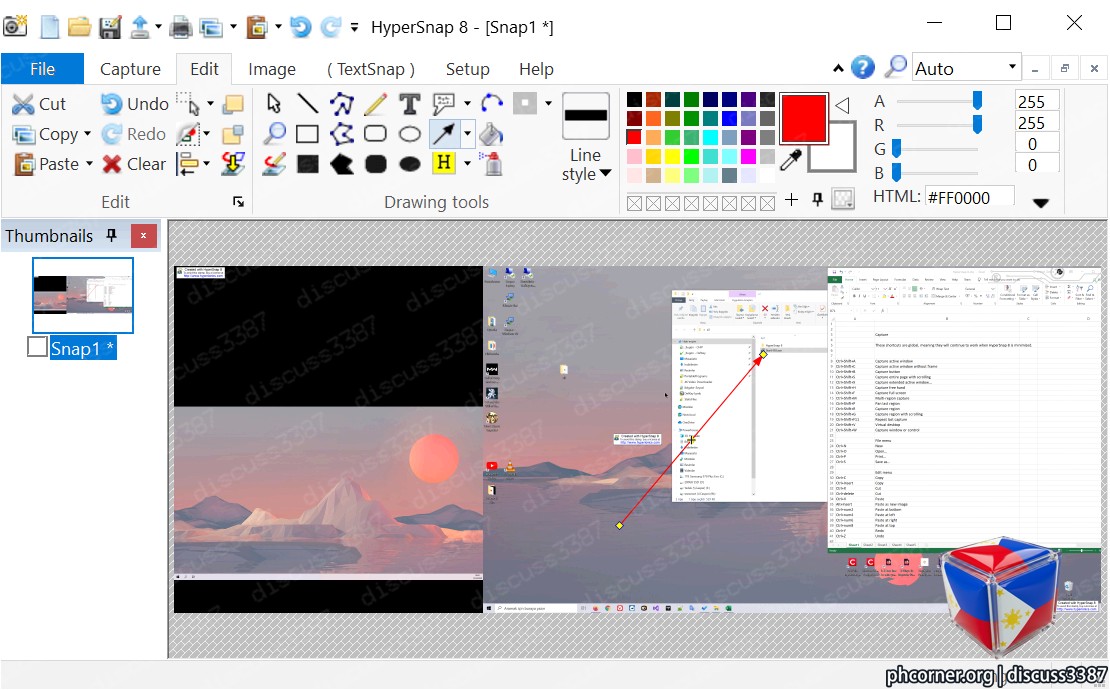Click the Upload icon in quick access toolbar

(139, 27)
